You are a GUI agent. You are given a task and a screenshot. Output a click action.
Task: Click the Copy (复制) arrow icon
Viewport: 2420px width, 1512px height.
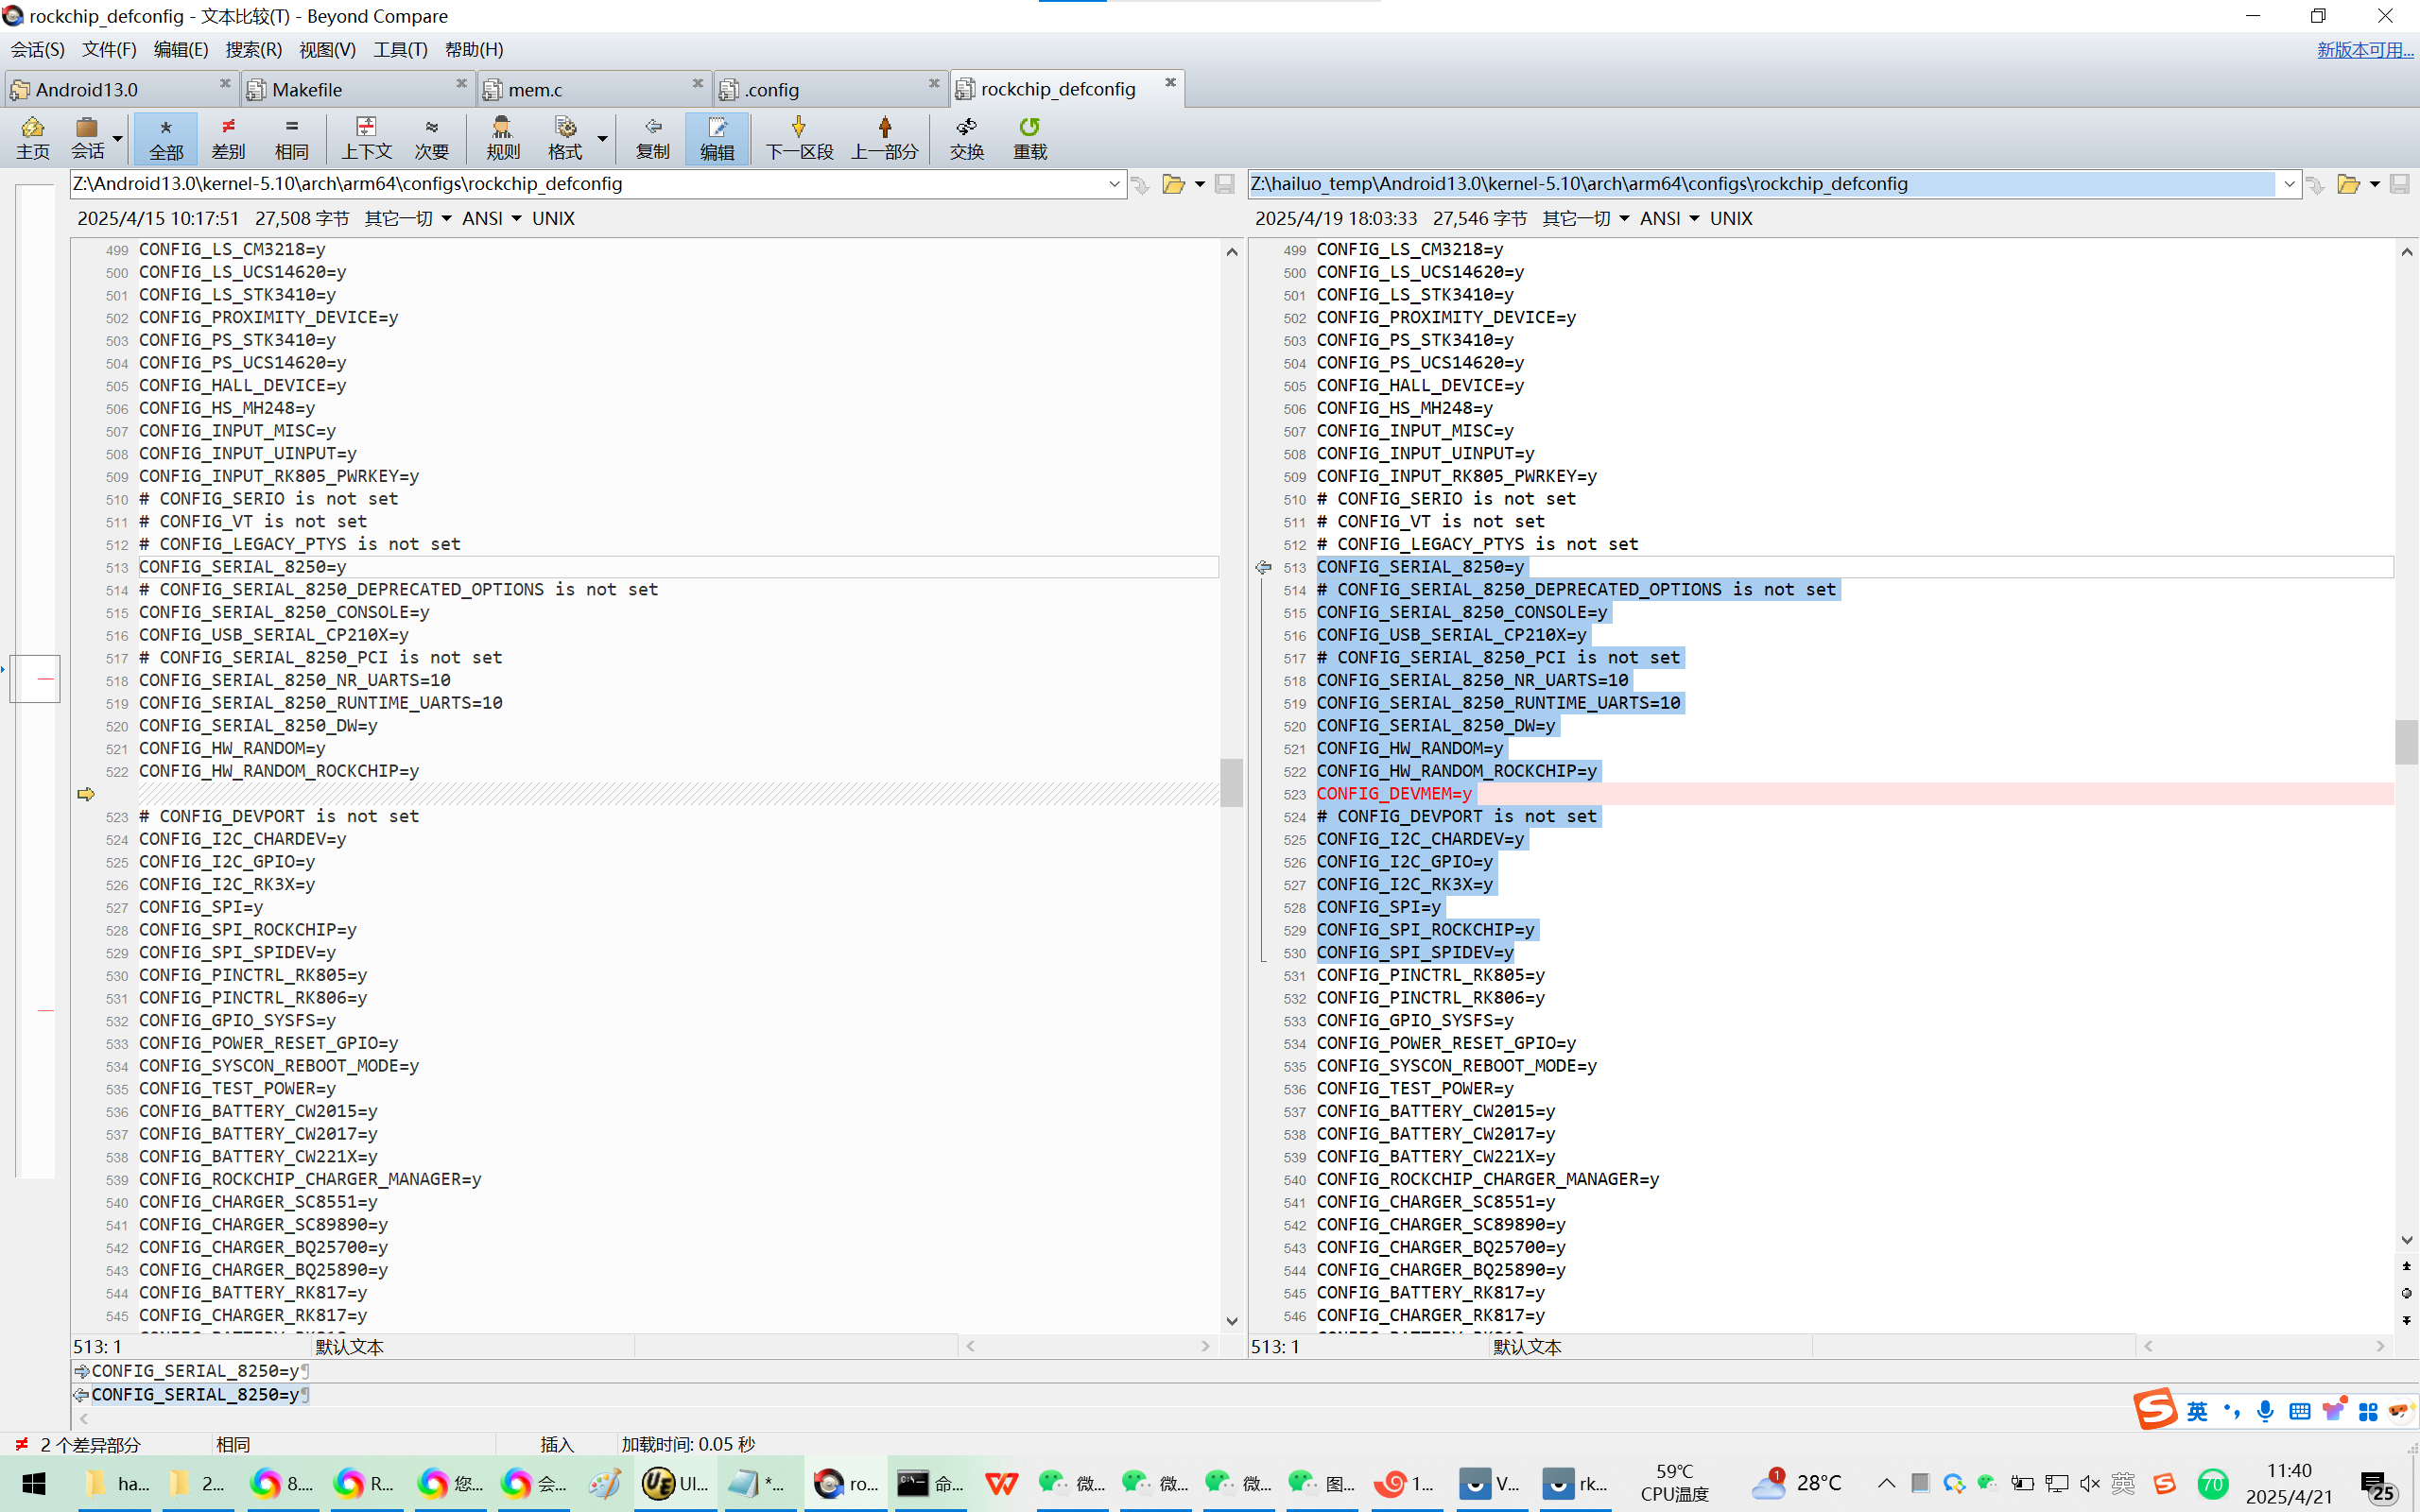pyautogui.click(x=652, y=137)
